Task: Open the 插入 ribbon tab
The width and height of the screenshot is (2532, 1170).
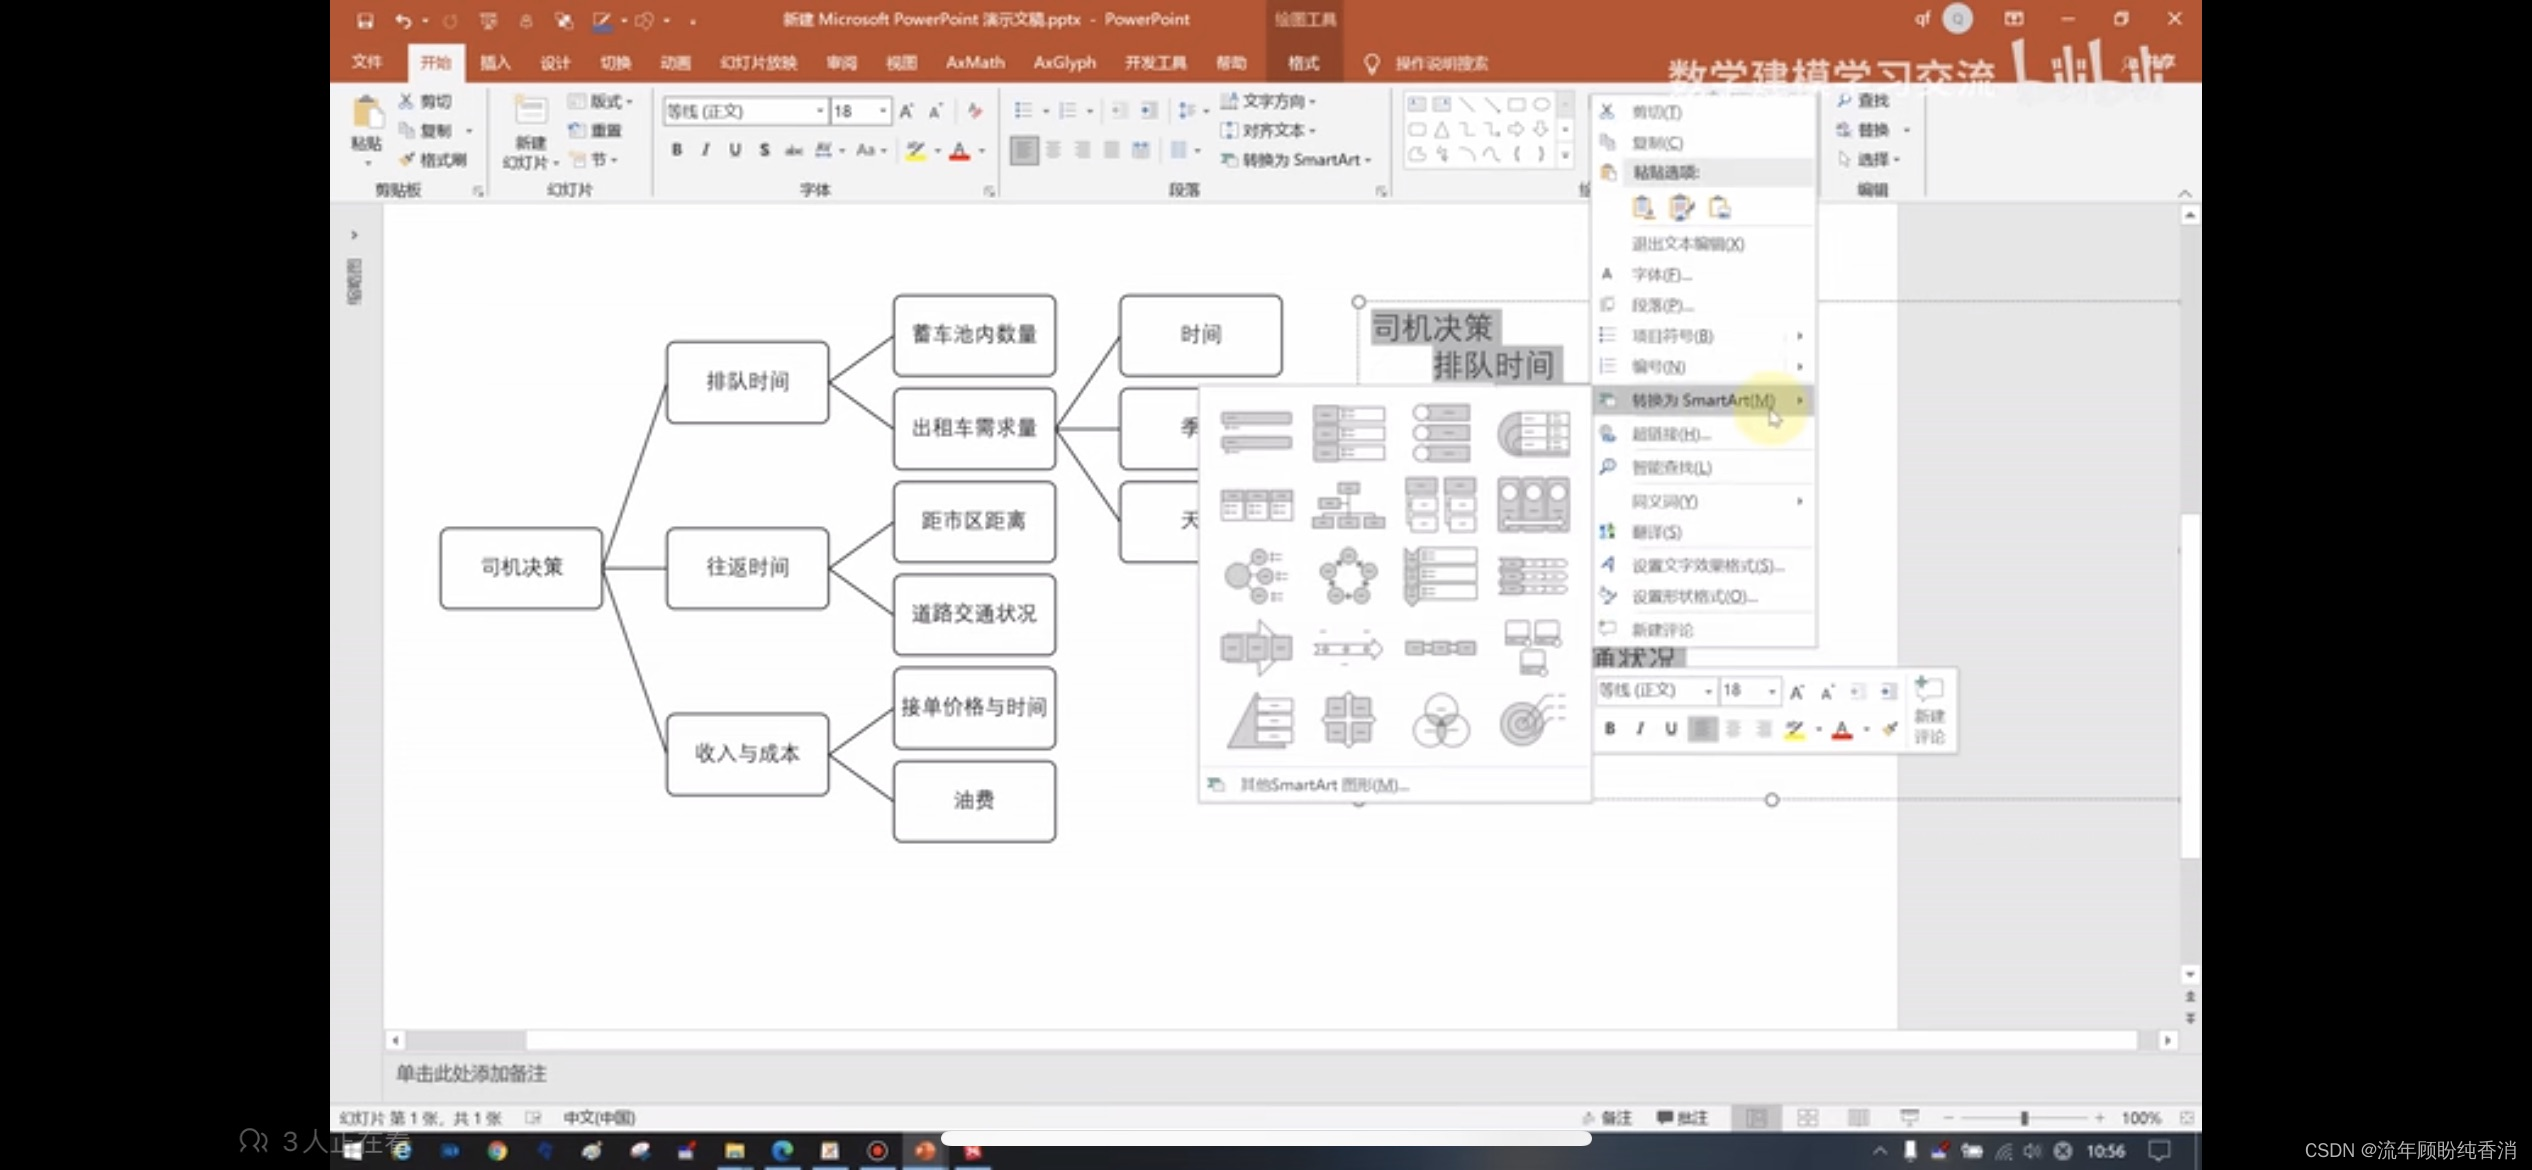Action: 495,63
